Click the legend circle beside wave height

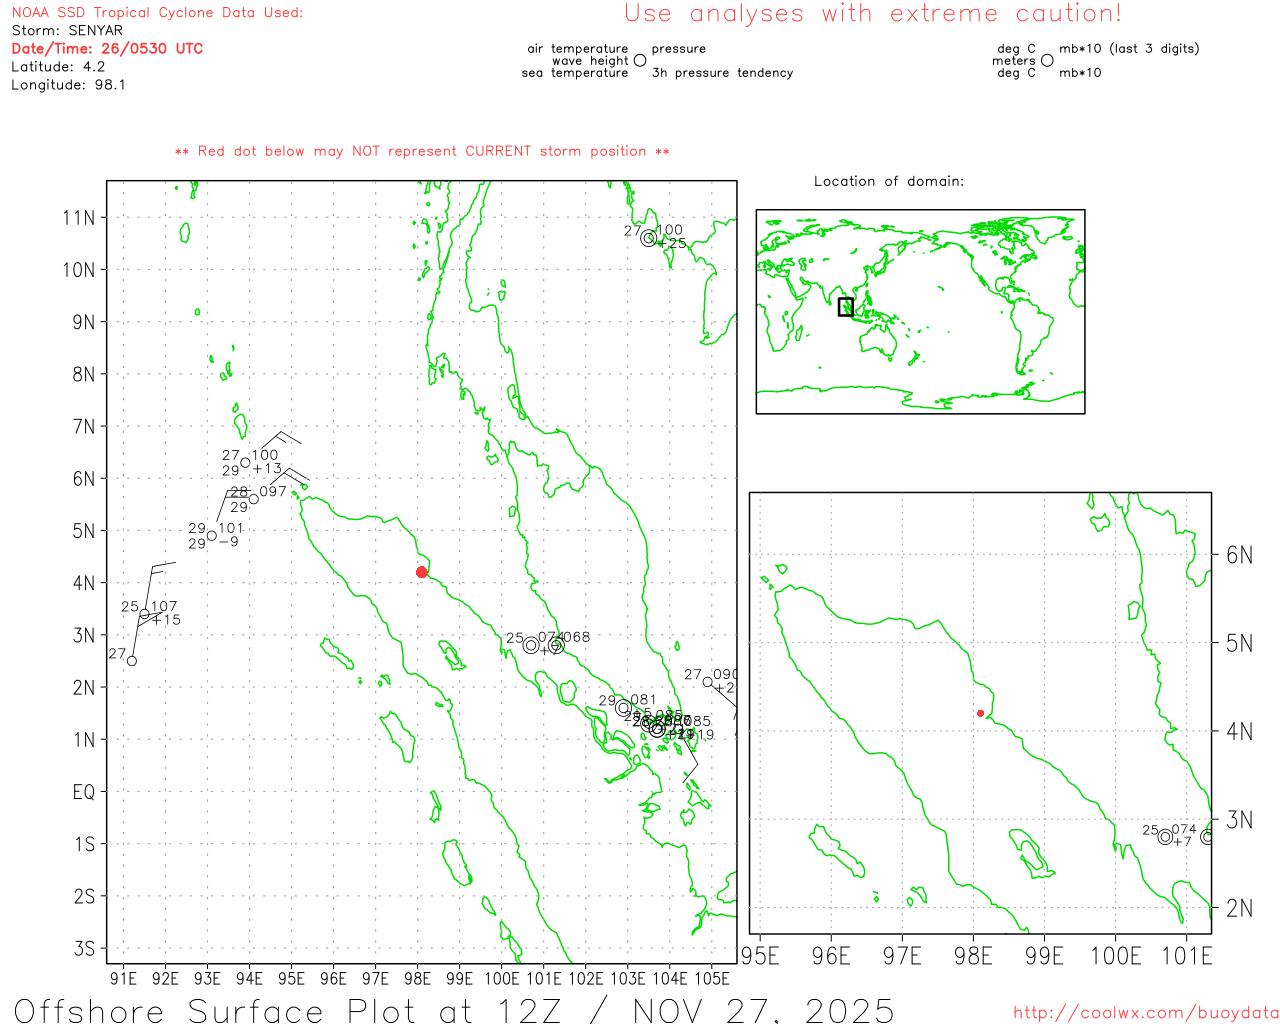click(x=640, y=61)
